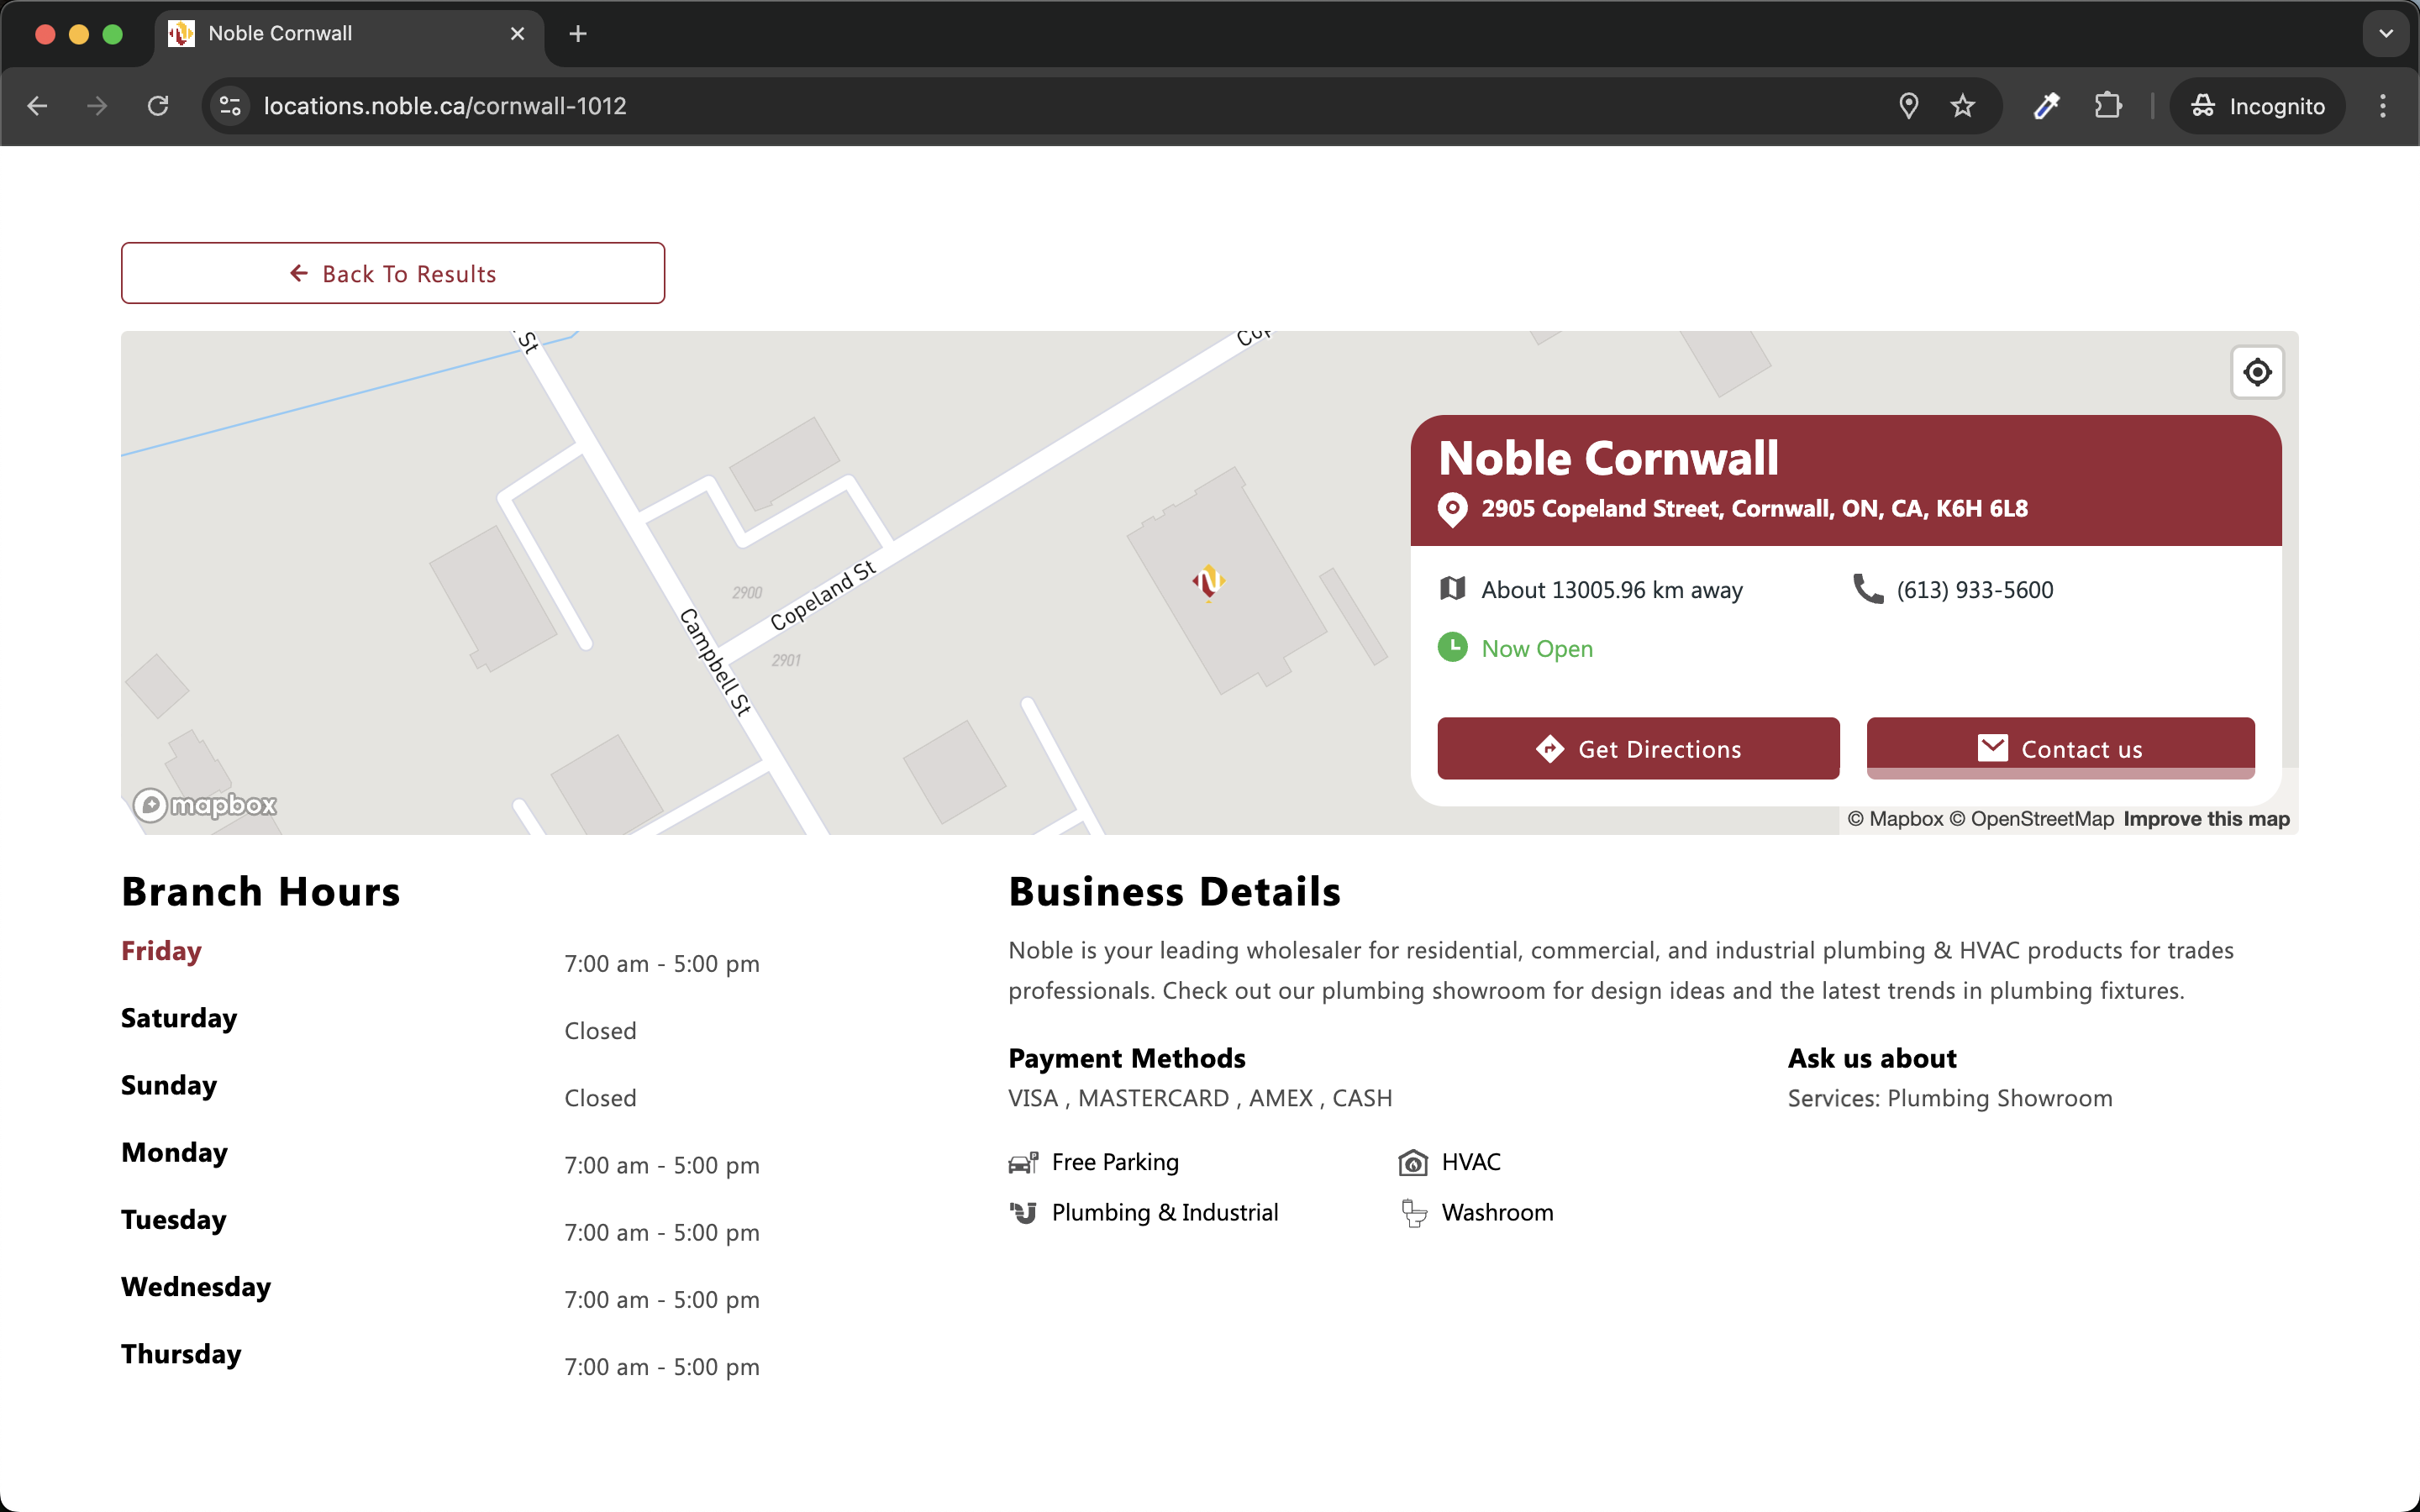Click the Now Open status text
This screenshot has width=2420, height=1512.
1537,649
